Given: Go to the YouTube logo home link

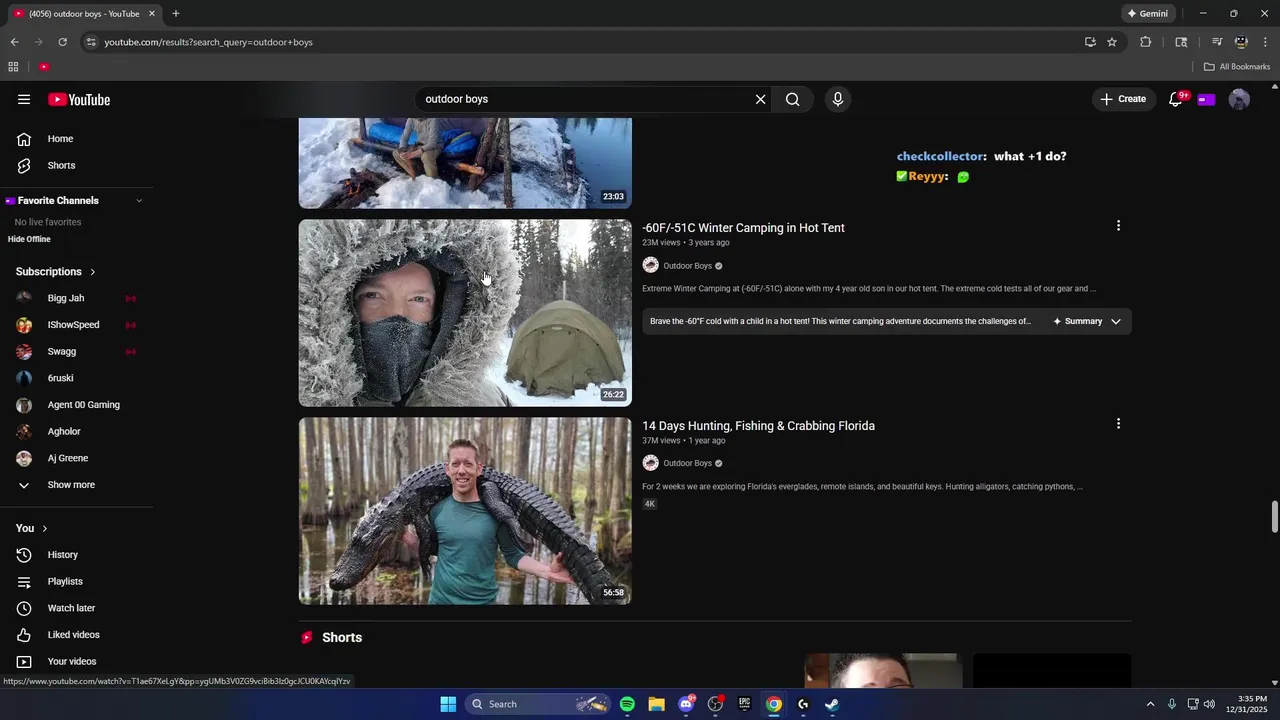Looking at the screenshot, I should pos(79,99).
